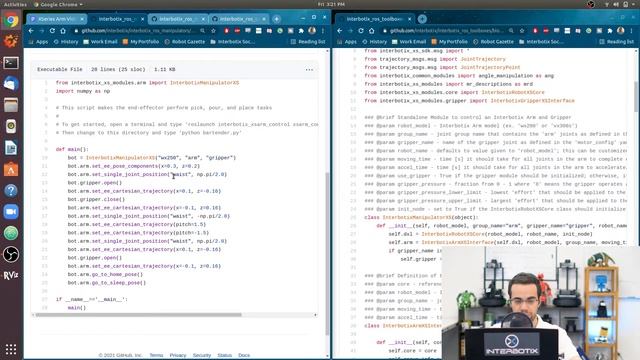This screenshot has height=360, width=640.
Task: Close the interbotix_ros_toolbox tab
Action: coord(410,19)
